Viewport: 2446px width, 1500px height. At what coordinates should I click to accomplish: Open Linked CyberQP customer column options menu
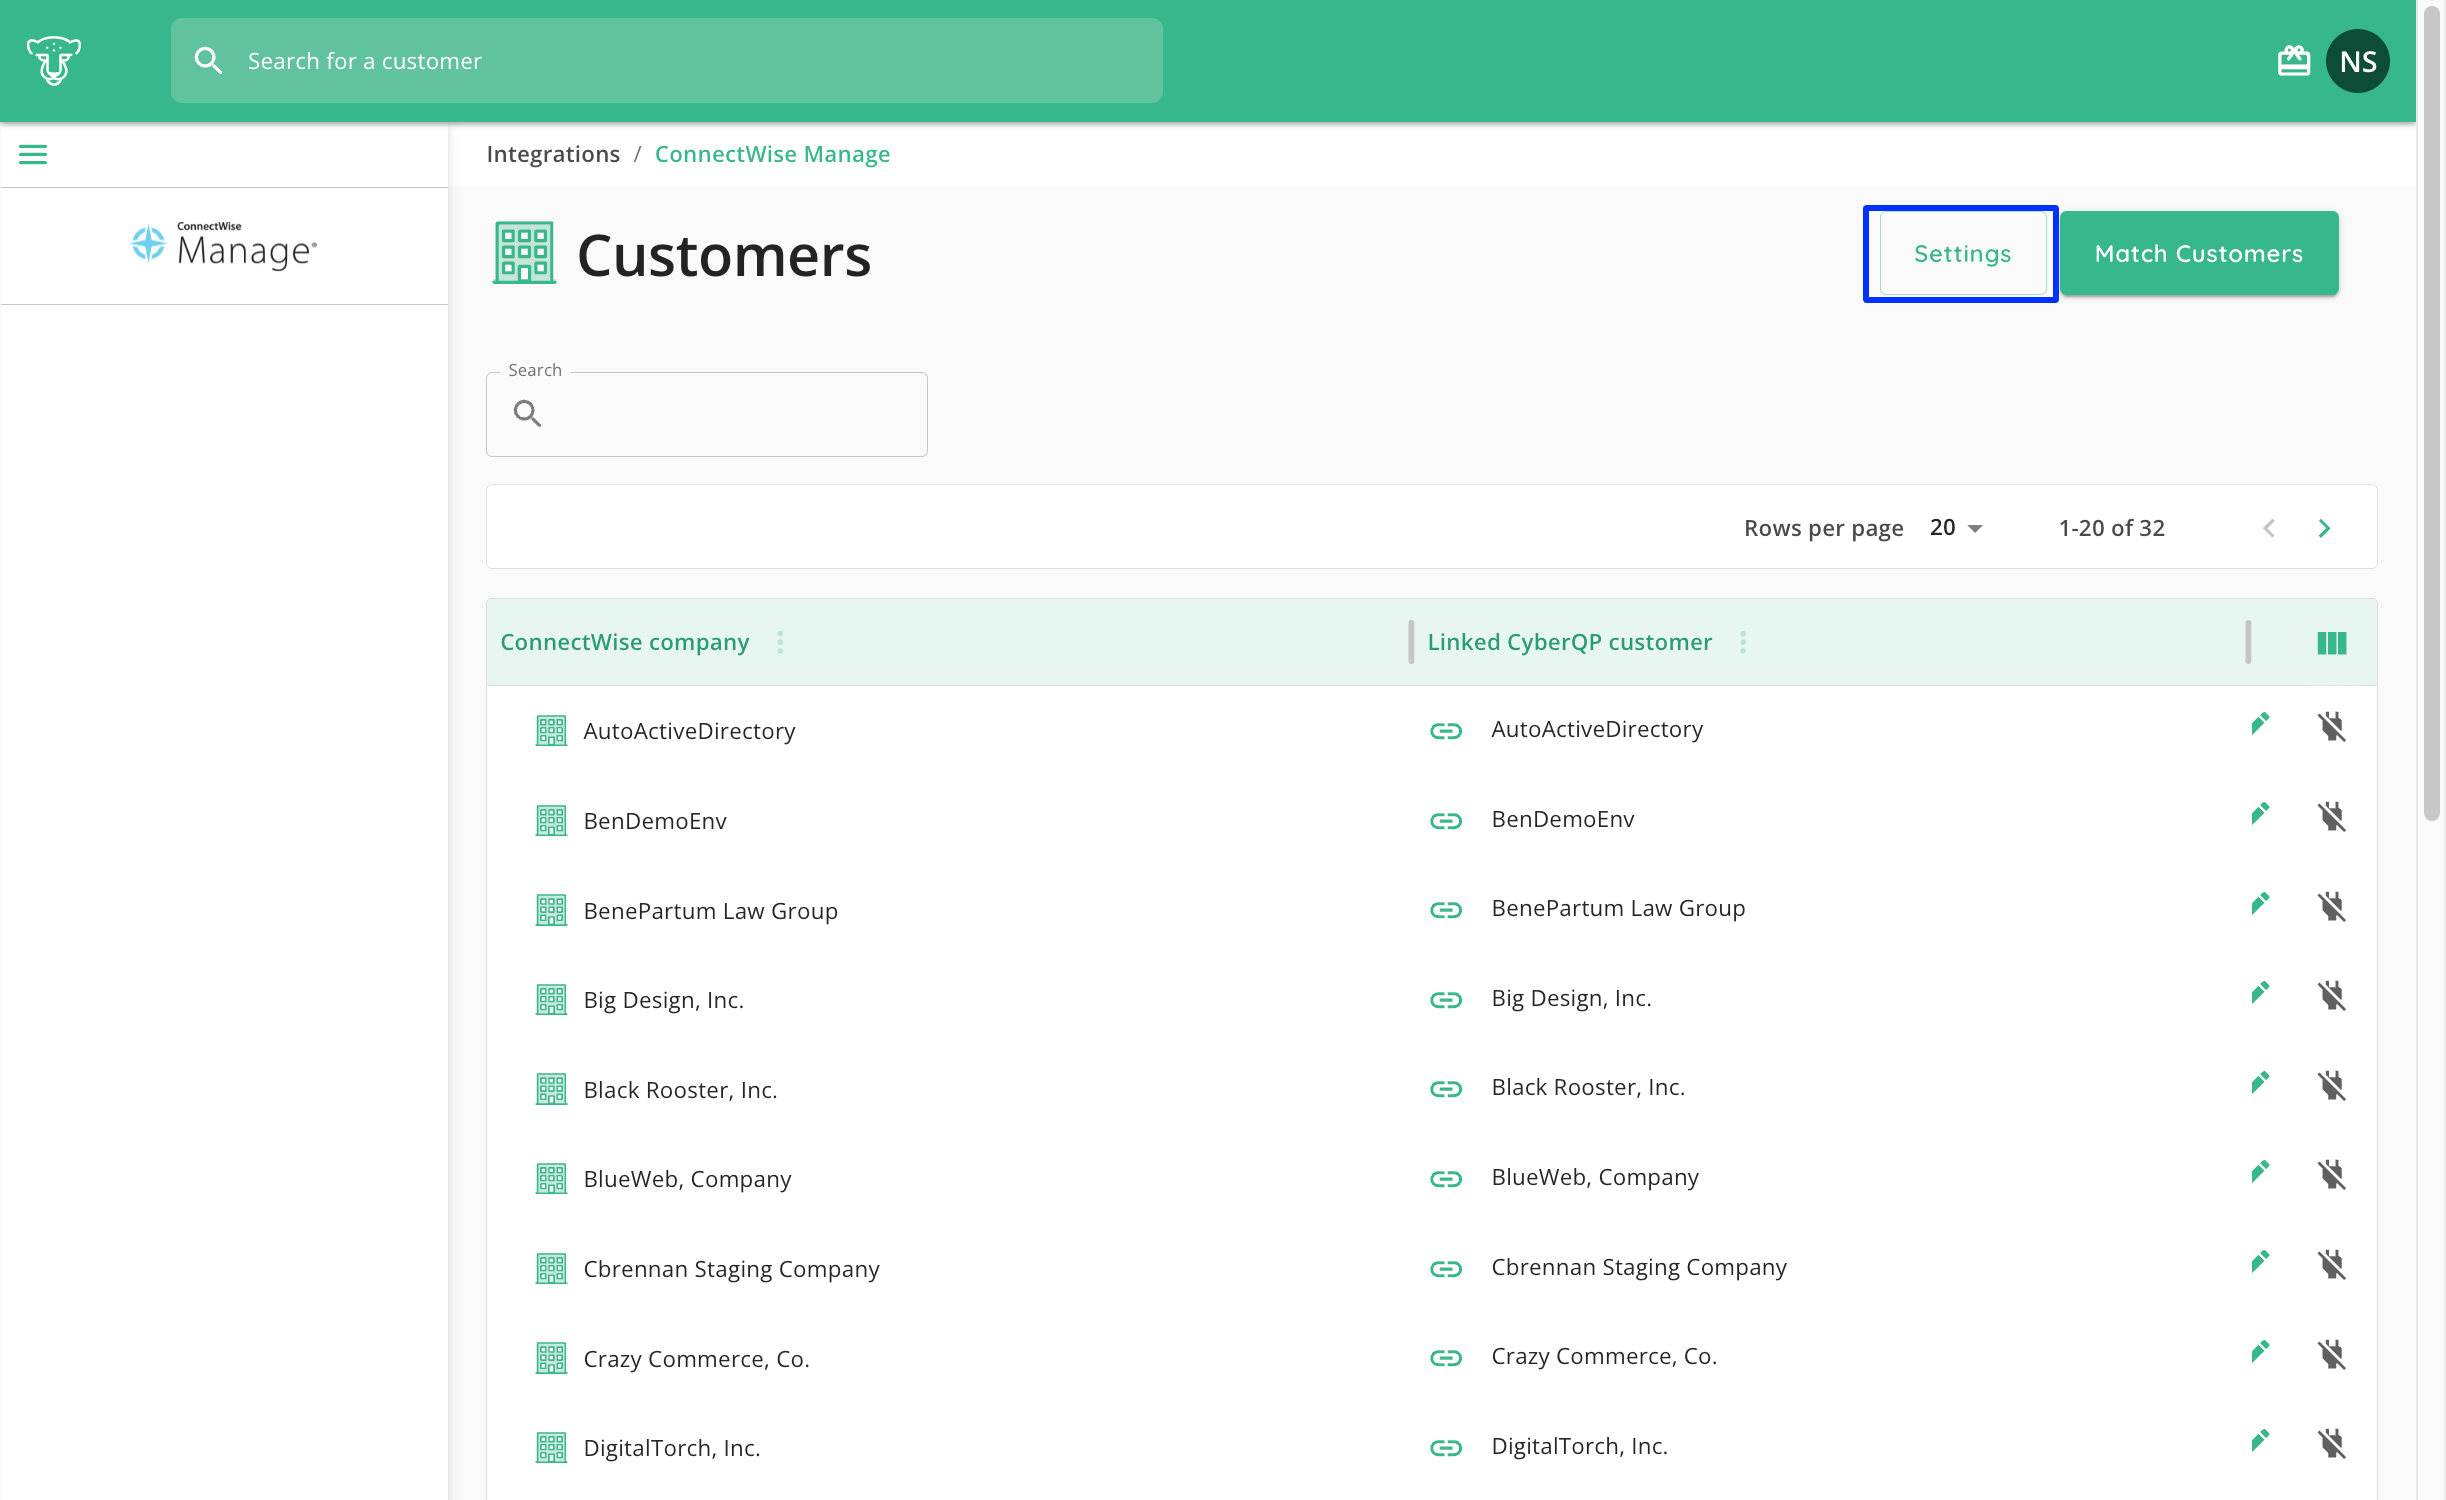[x=1743, y=642]
